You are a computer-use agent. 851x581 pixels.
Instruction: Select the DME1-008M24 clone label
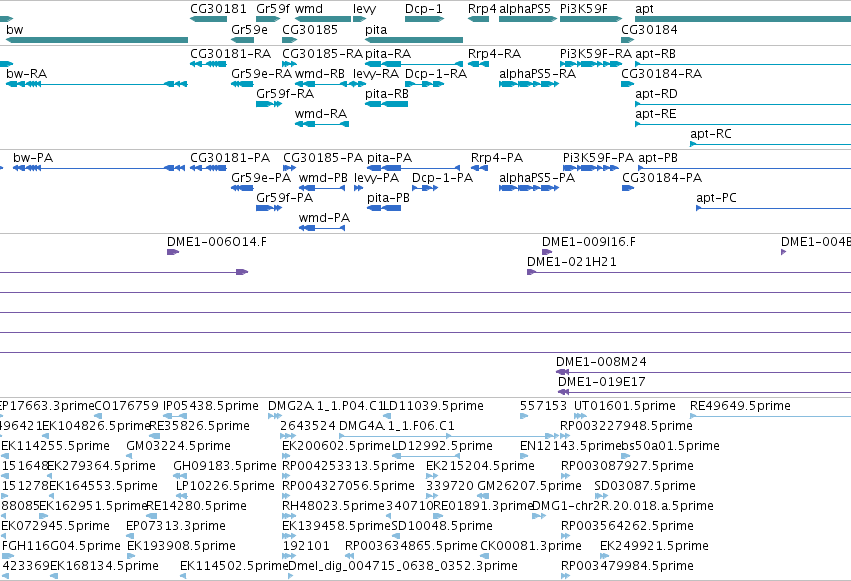601,361
